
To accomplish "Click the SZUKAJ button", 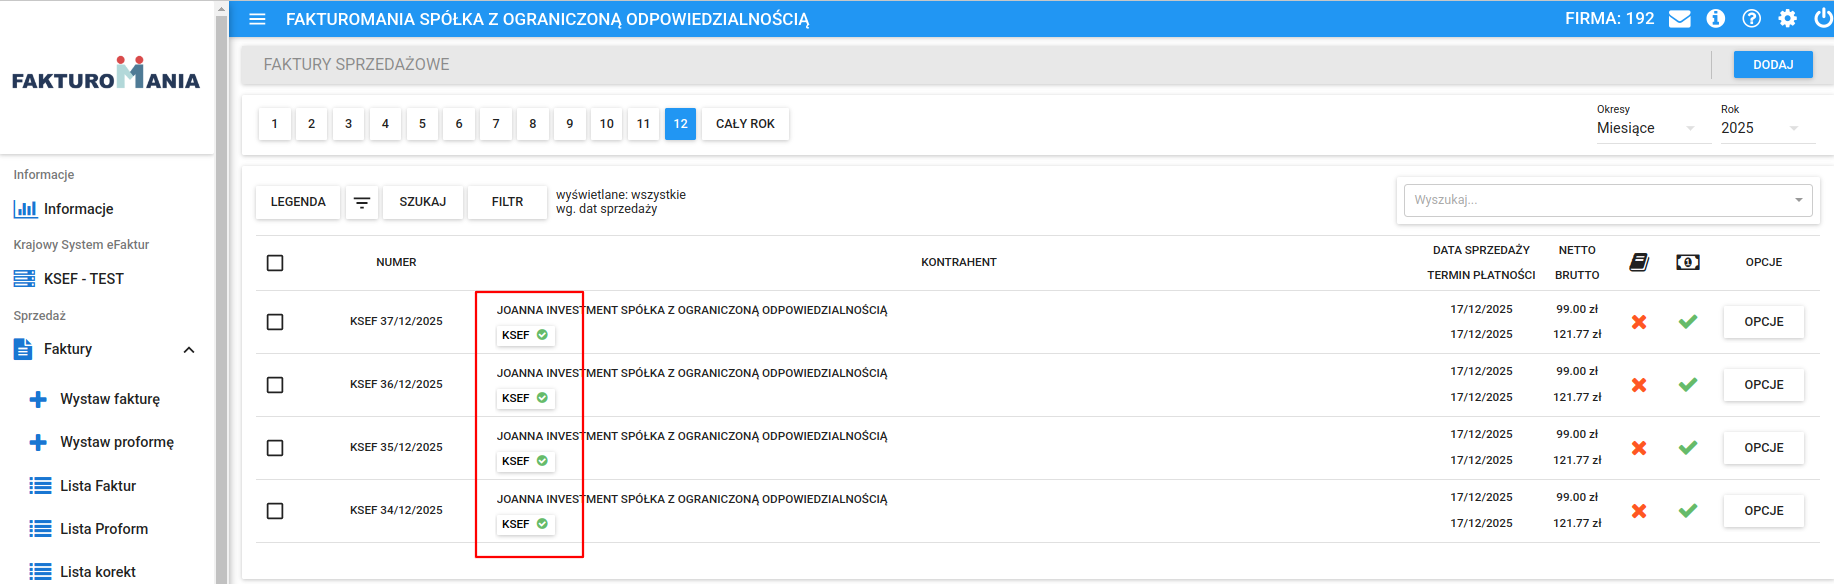I will (x=423, y=202).
